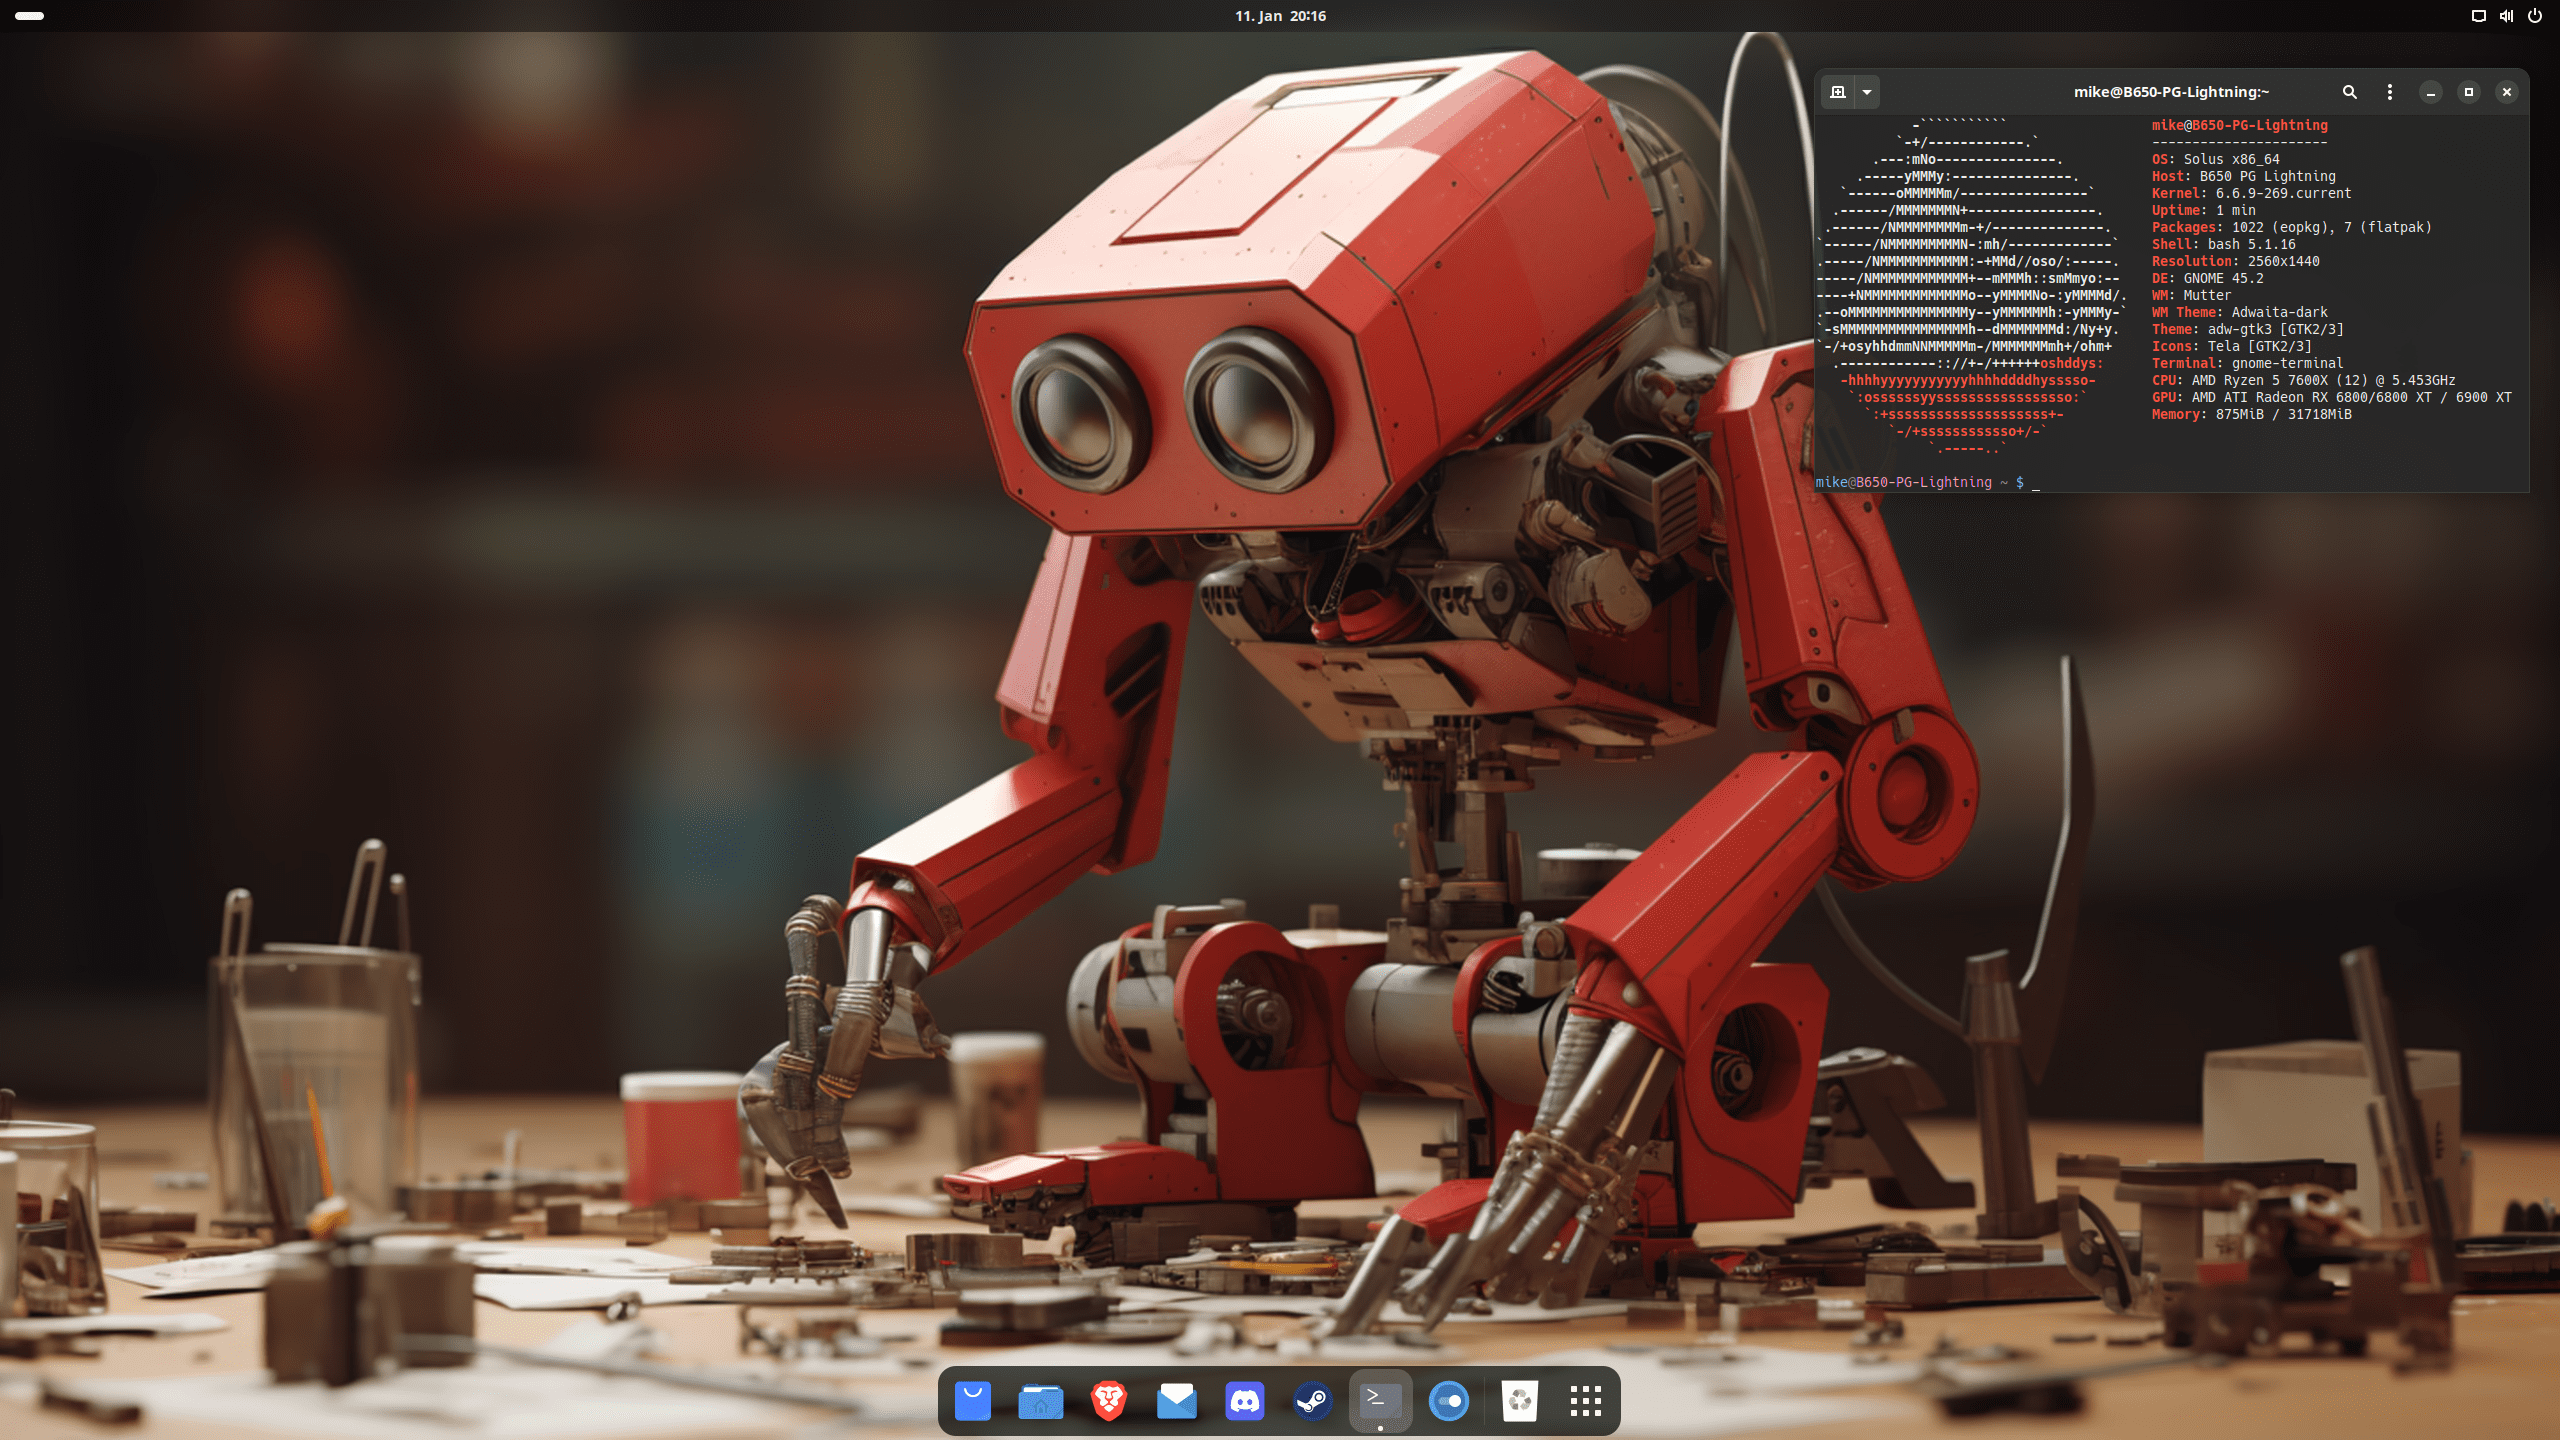2560x1440 pixels.
Task: Close the gnome-terminal window
Action: [2507, 92]
